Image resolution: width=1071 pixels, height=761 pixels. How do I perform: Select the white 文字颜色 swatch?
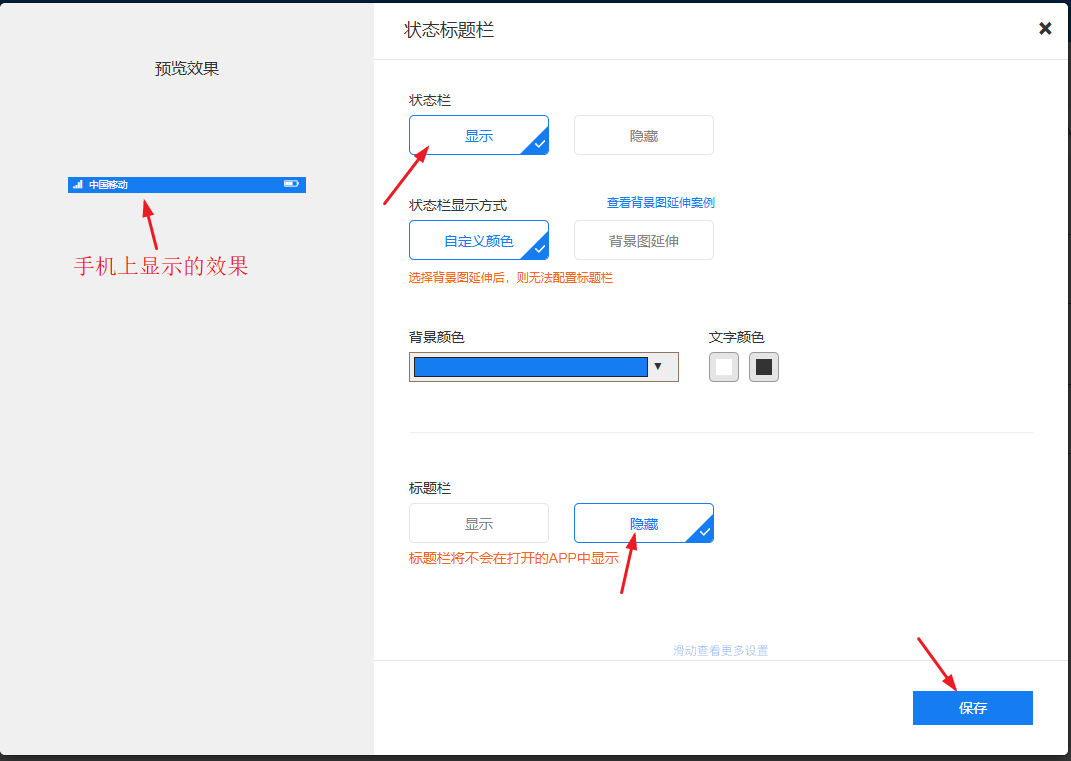tap(724, 367)
